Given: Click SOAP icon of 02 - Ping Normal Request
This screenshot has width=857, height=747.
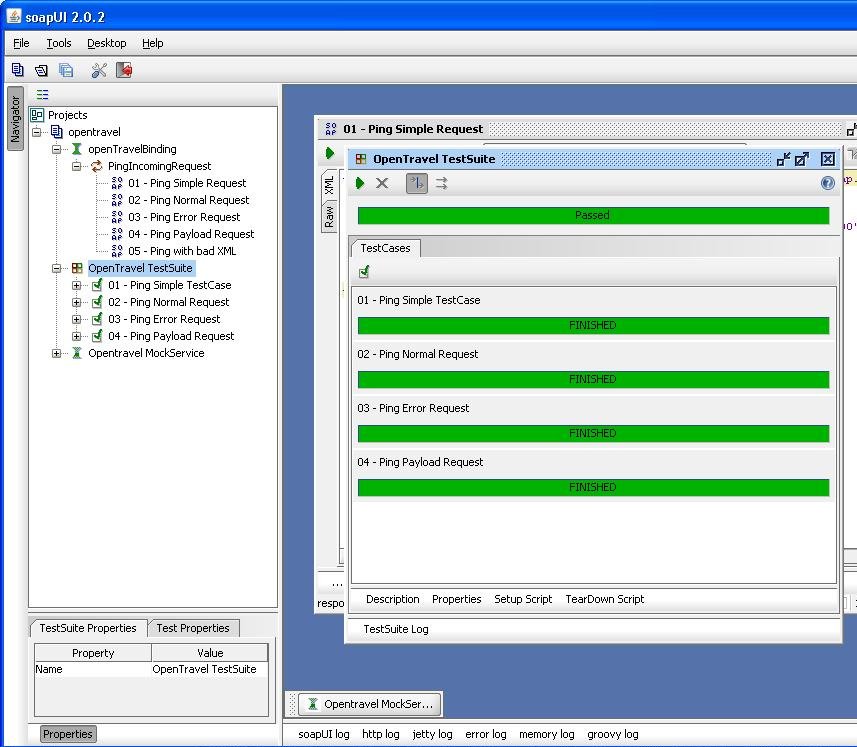Looking at the screenshot, I should (117, 199).
